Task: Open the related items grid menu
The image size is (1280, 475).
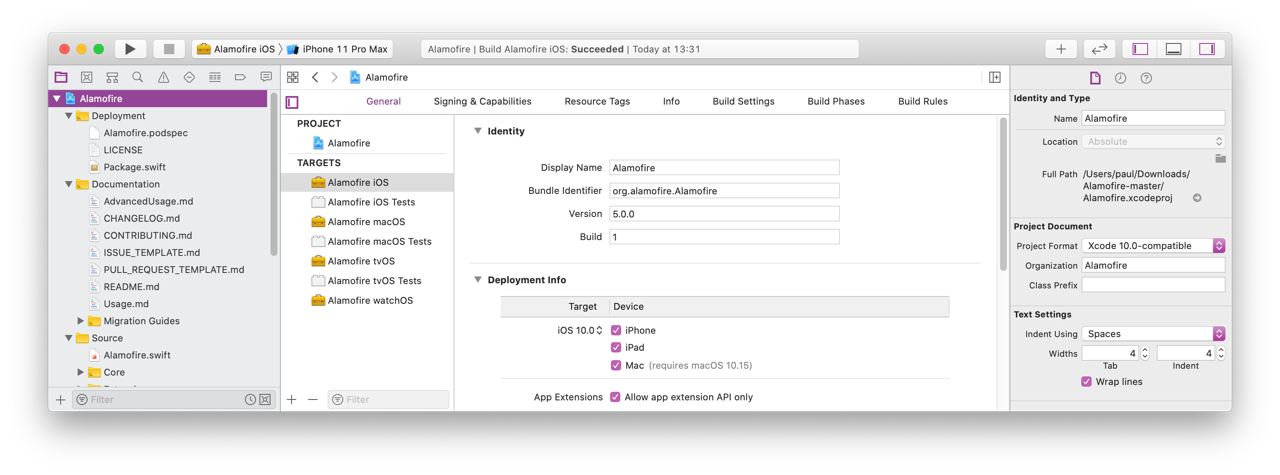Action: (293, 77)
